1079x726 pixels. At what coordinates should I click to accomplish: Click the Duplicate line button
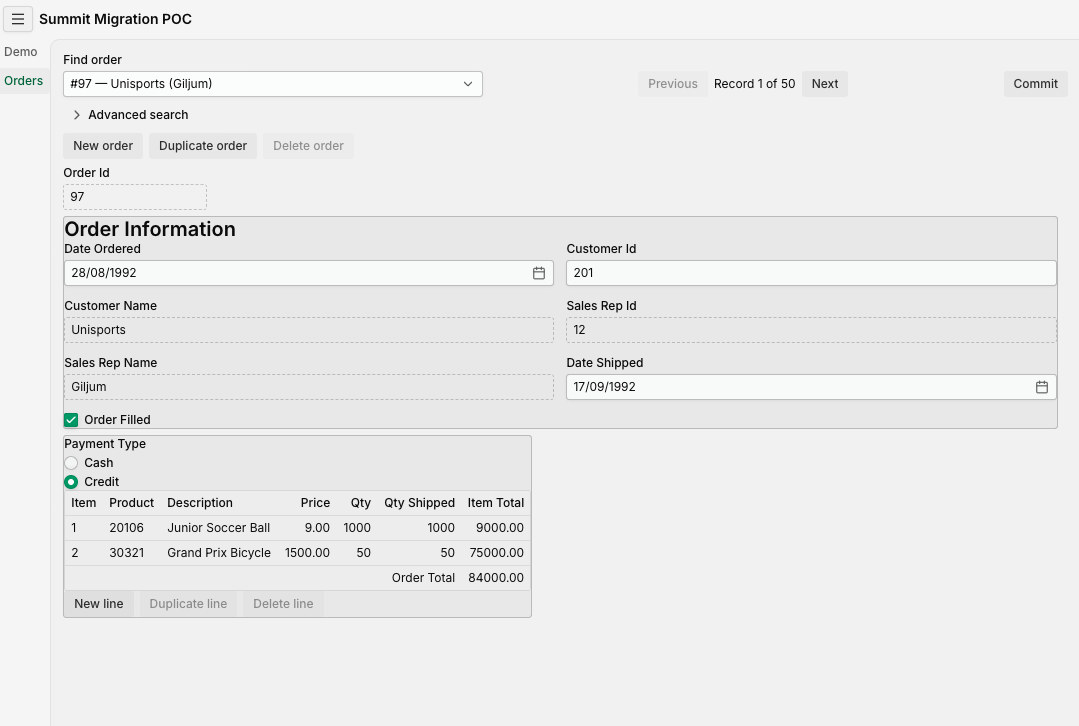pyautogui.click(x=188, y=604)
